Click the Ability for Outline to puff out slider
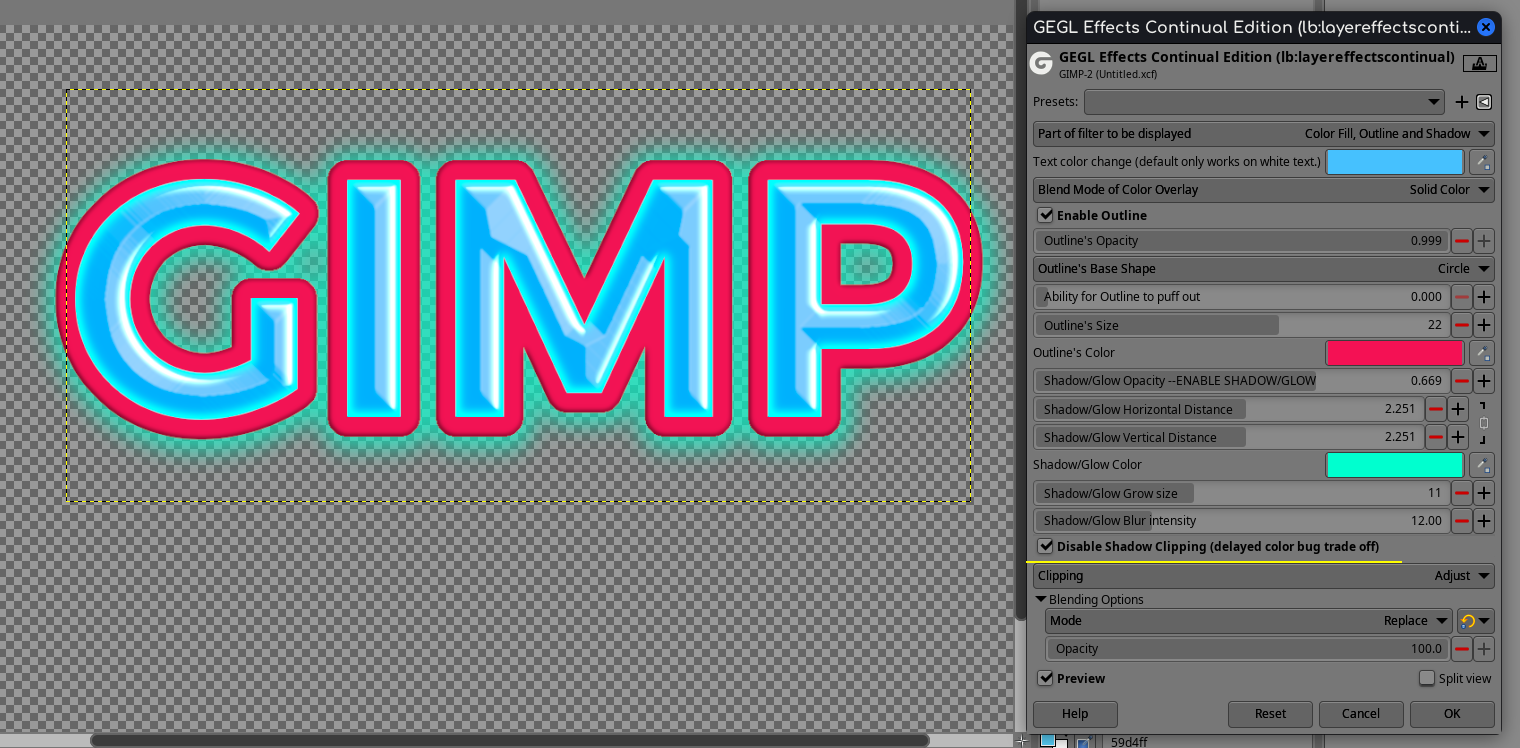The height and width of the screenshot is (748, 1520). click(x=1241, y=297)
